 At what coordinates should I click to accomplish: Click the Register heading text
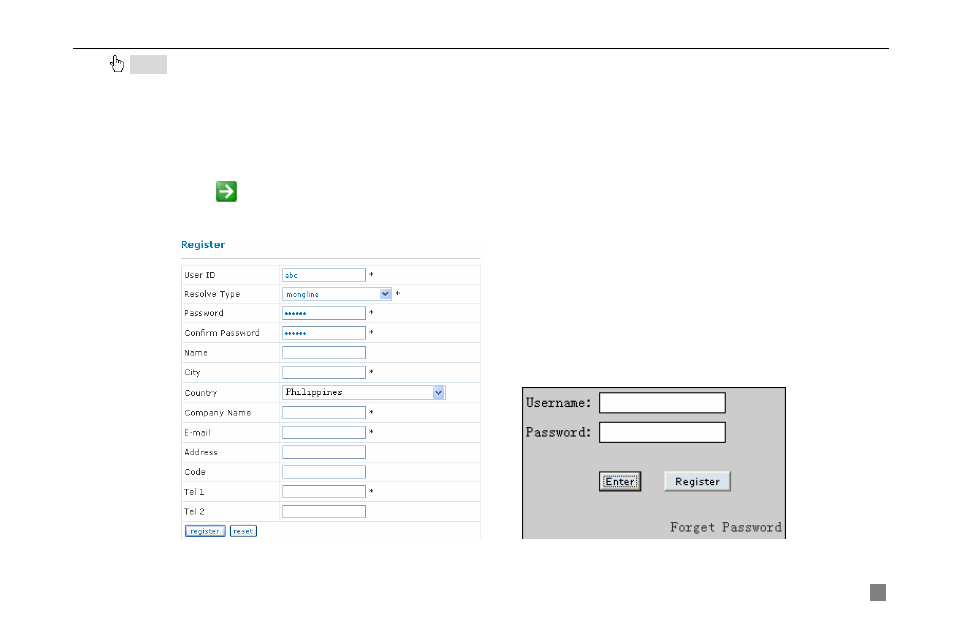click(x=203, y=245)
